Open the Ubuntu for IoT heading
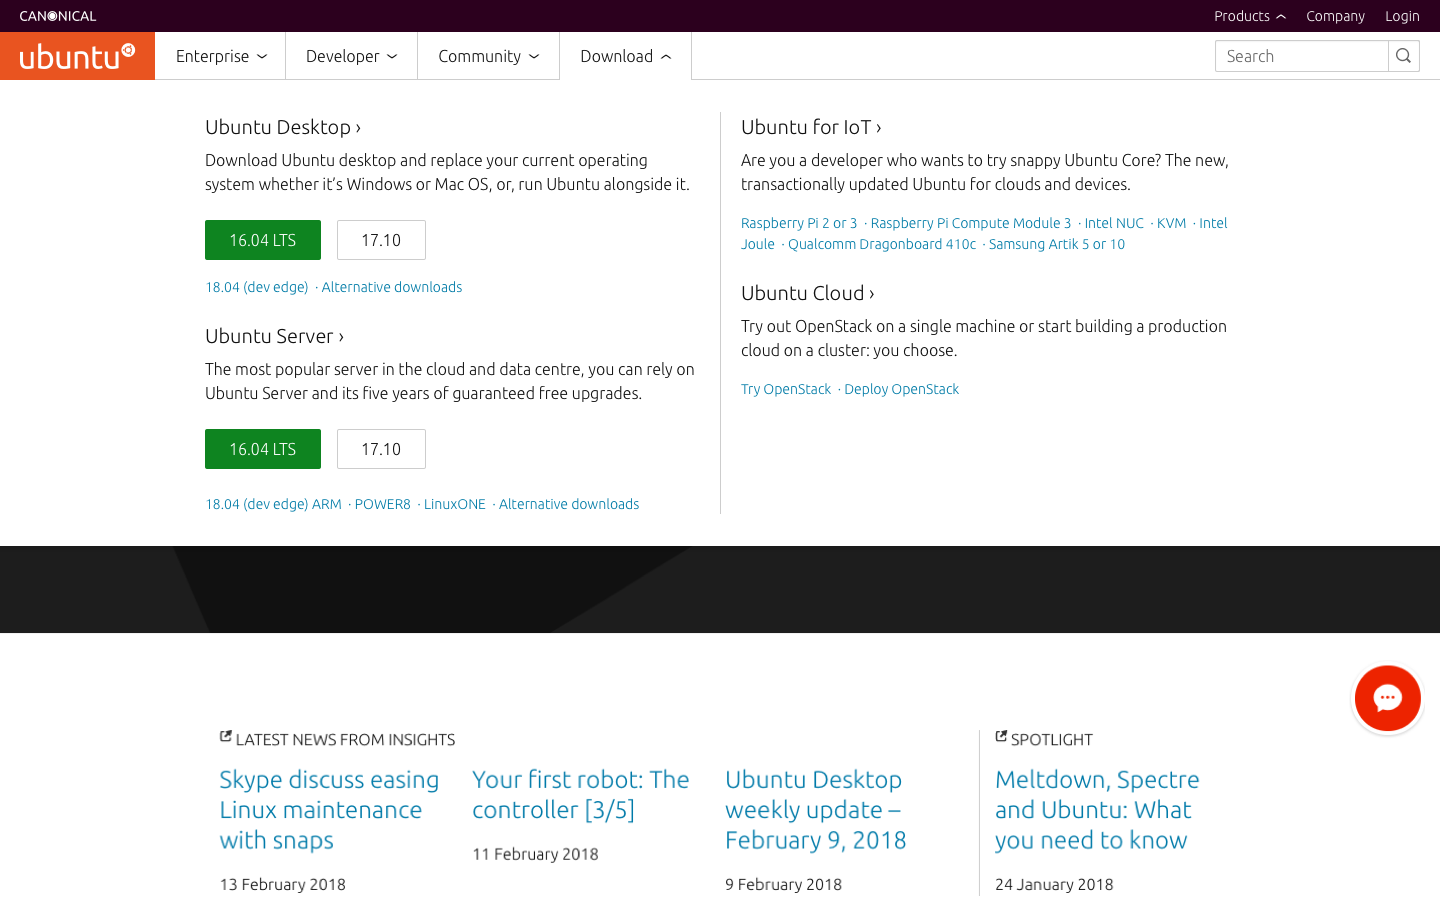Viewport: 1440px width, 900px height. point(811,127)
